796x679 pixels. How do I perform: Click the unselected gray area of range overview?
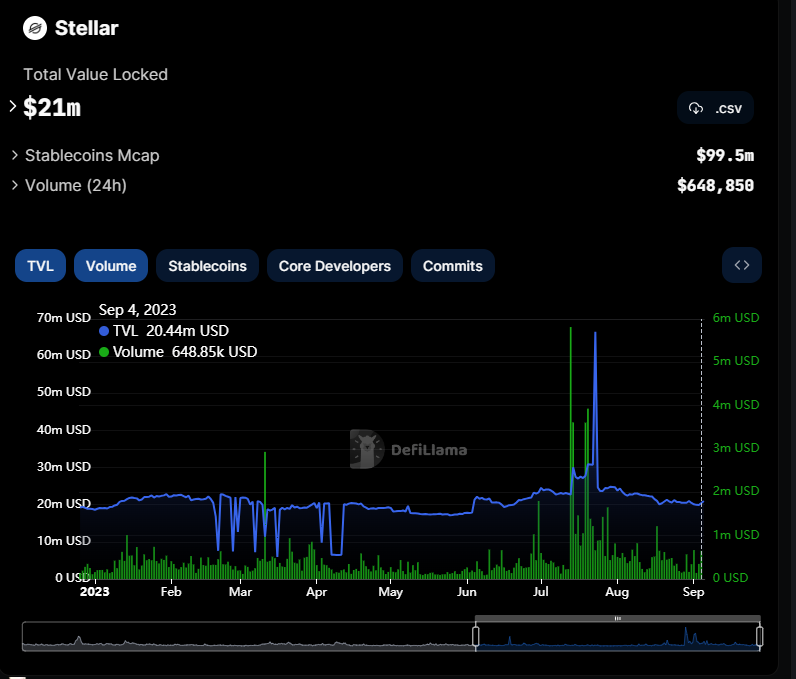(250, 637)
